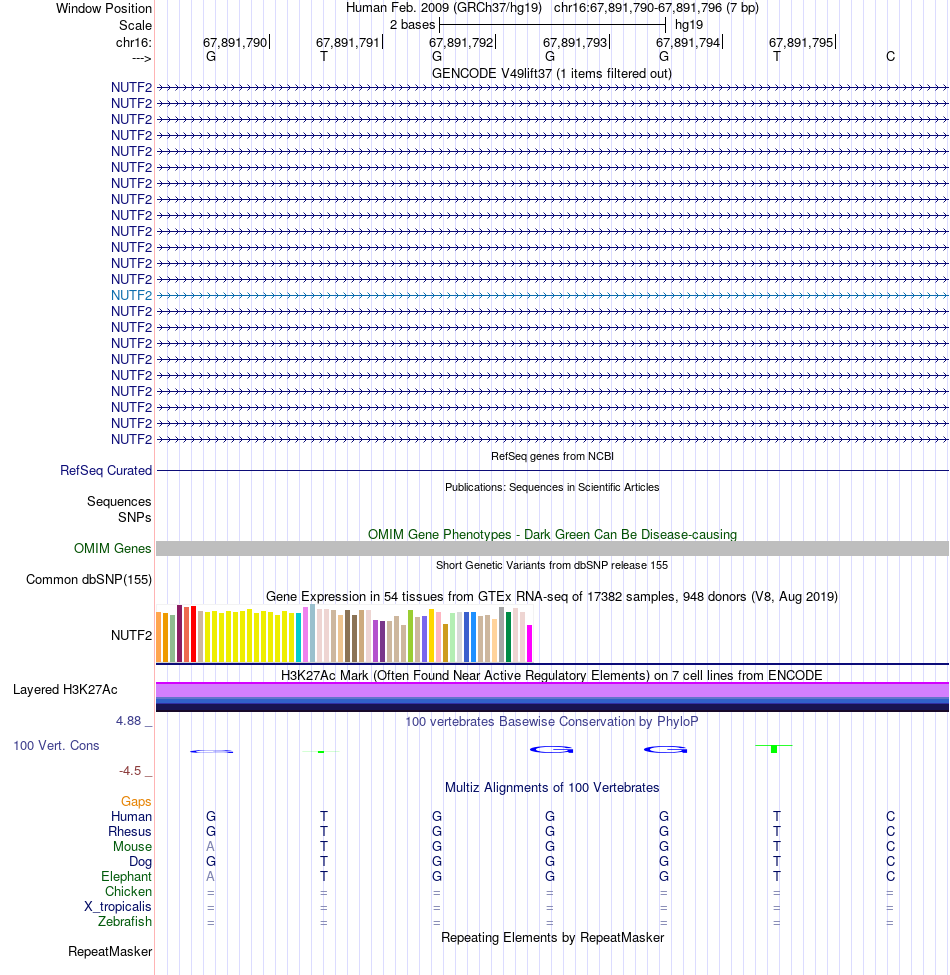Open '100 vertebrates Basewise Conservation by PhyloP' title

point(552,722)
